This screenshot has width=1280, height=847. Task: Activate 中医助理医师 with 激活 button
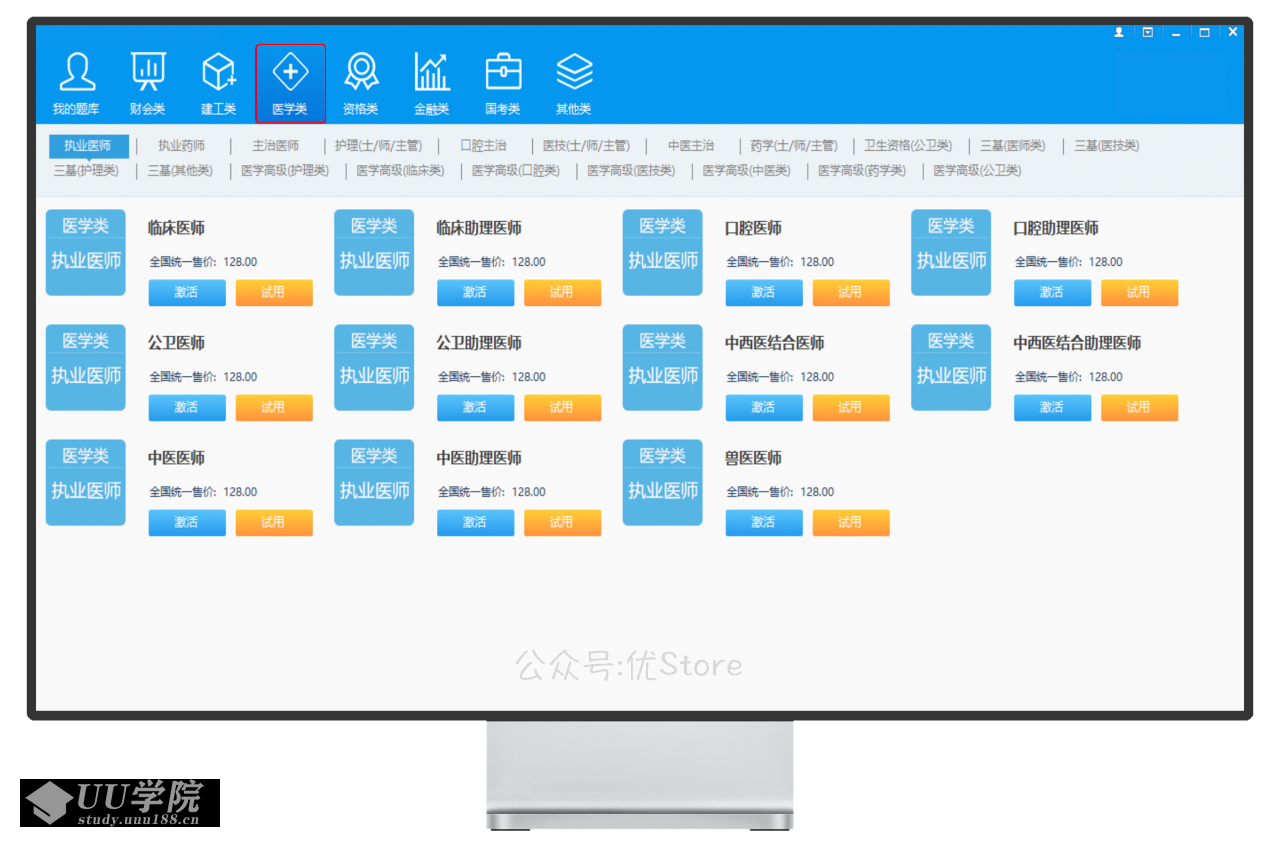click(x=475, y=522)
